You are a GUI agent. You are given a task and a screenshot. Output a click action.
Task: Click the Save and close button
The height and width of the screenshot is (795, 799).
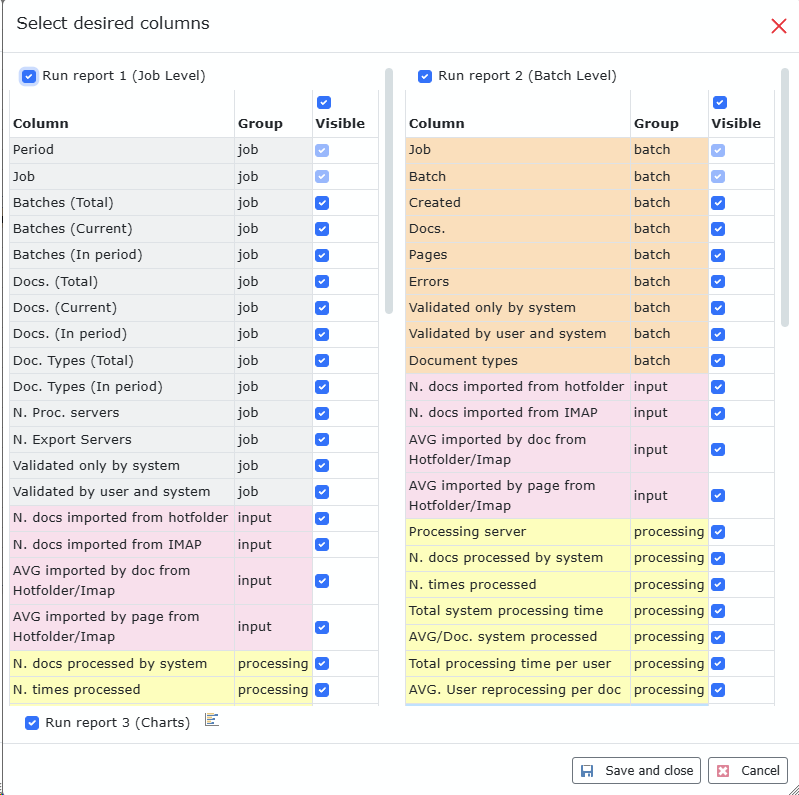pos(636,770)
